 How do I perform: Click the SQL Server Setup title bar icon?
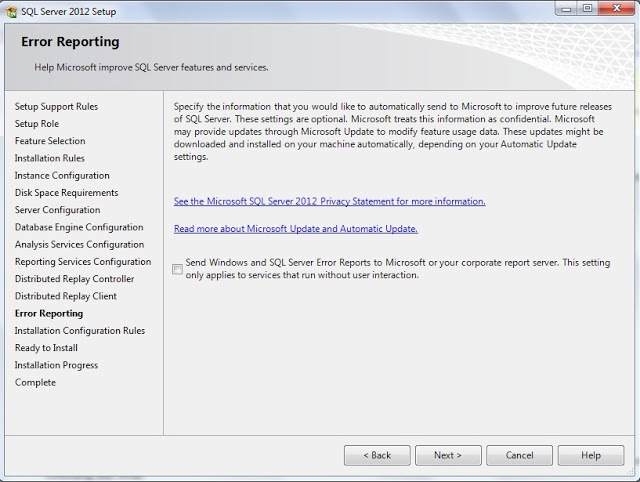(x=11, y=8)
